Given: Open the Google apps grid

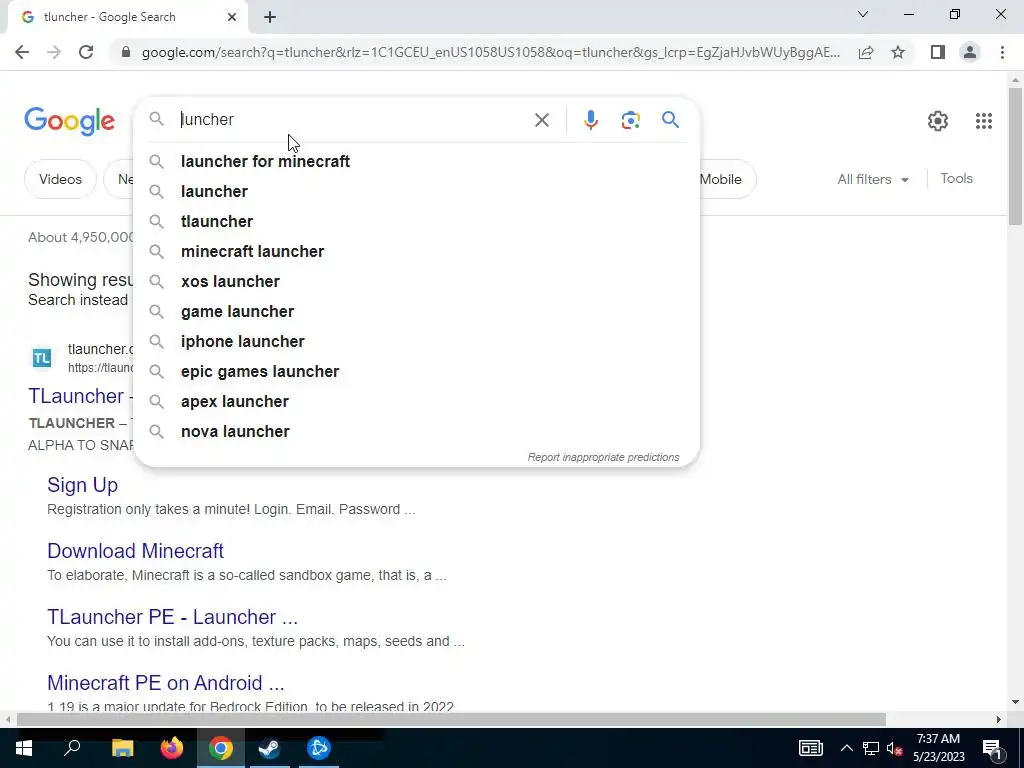Looking at the screenshot, I should click(x=984, y=121).
